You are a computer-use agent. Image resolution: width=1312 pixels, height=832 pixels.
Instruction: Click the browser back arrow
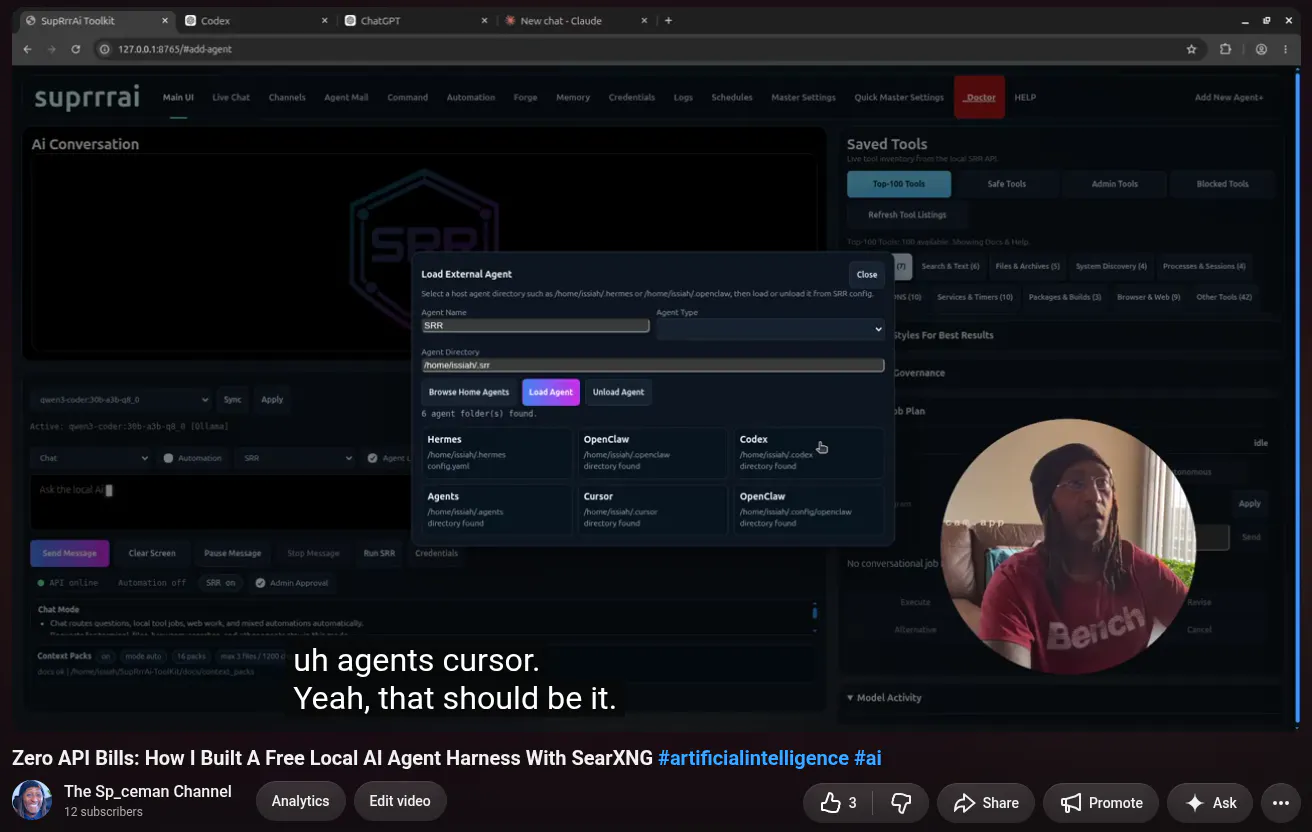point(29,49)
